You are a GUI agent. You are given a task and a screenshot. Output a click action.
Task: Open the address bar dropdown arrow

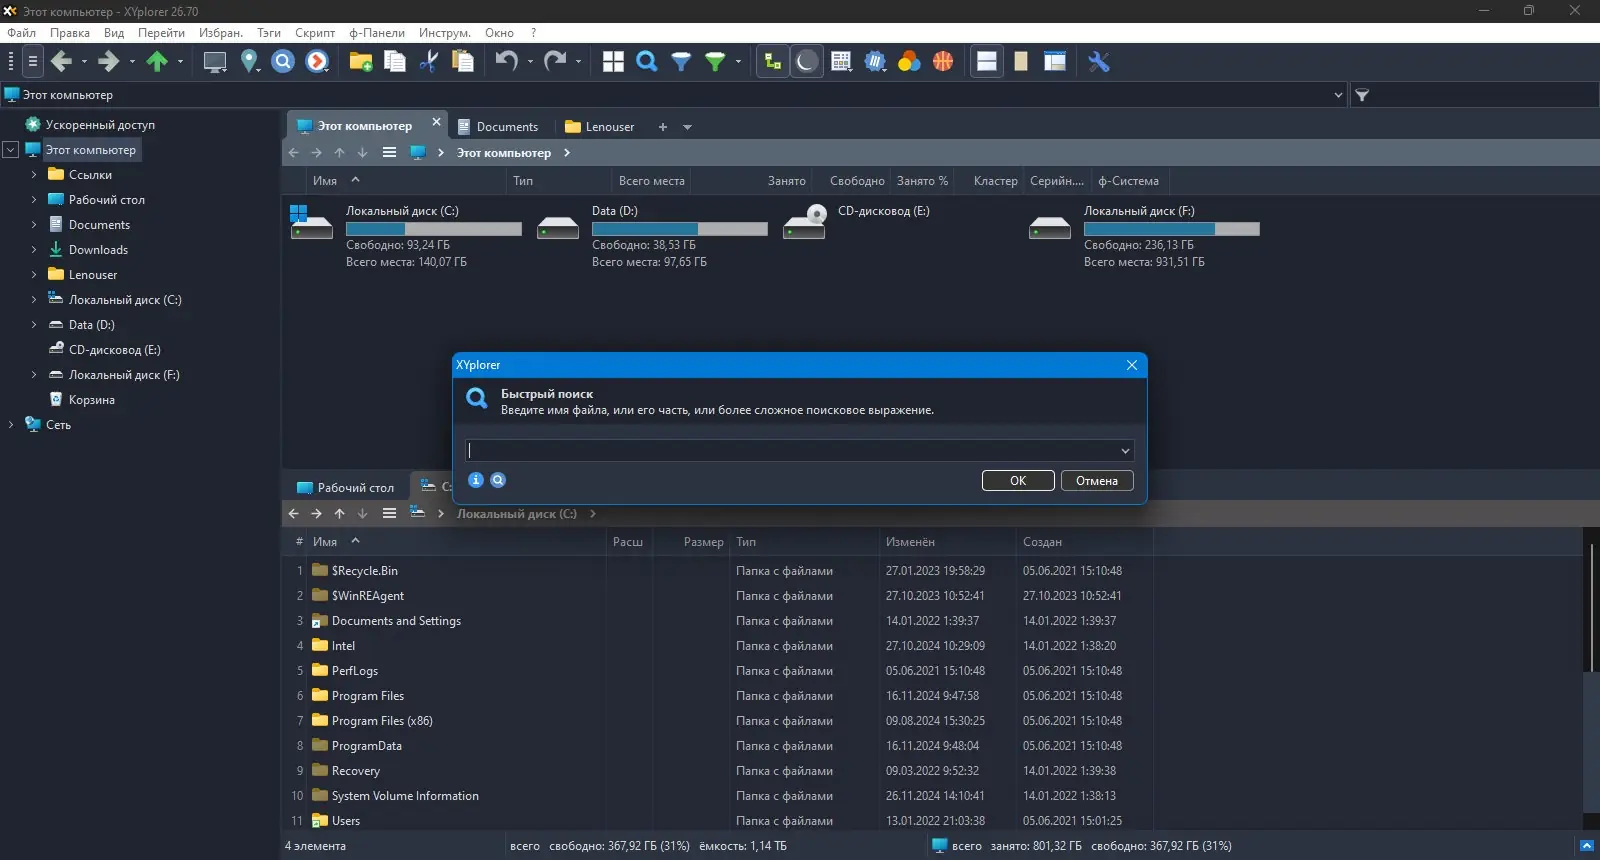[1338, 95]
